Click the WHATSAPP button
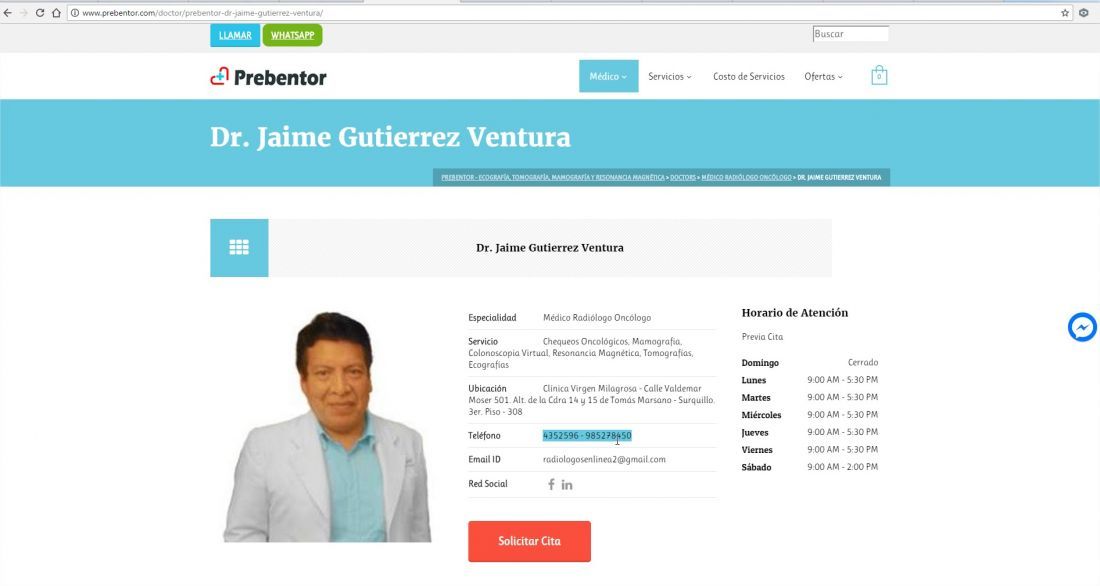1100x586 pixels. click(293, 35)
